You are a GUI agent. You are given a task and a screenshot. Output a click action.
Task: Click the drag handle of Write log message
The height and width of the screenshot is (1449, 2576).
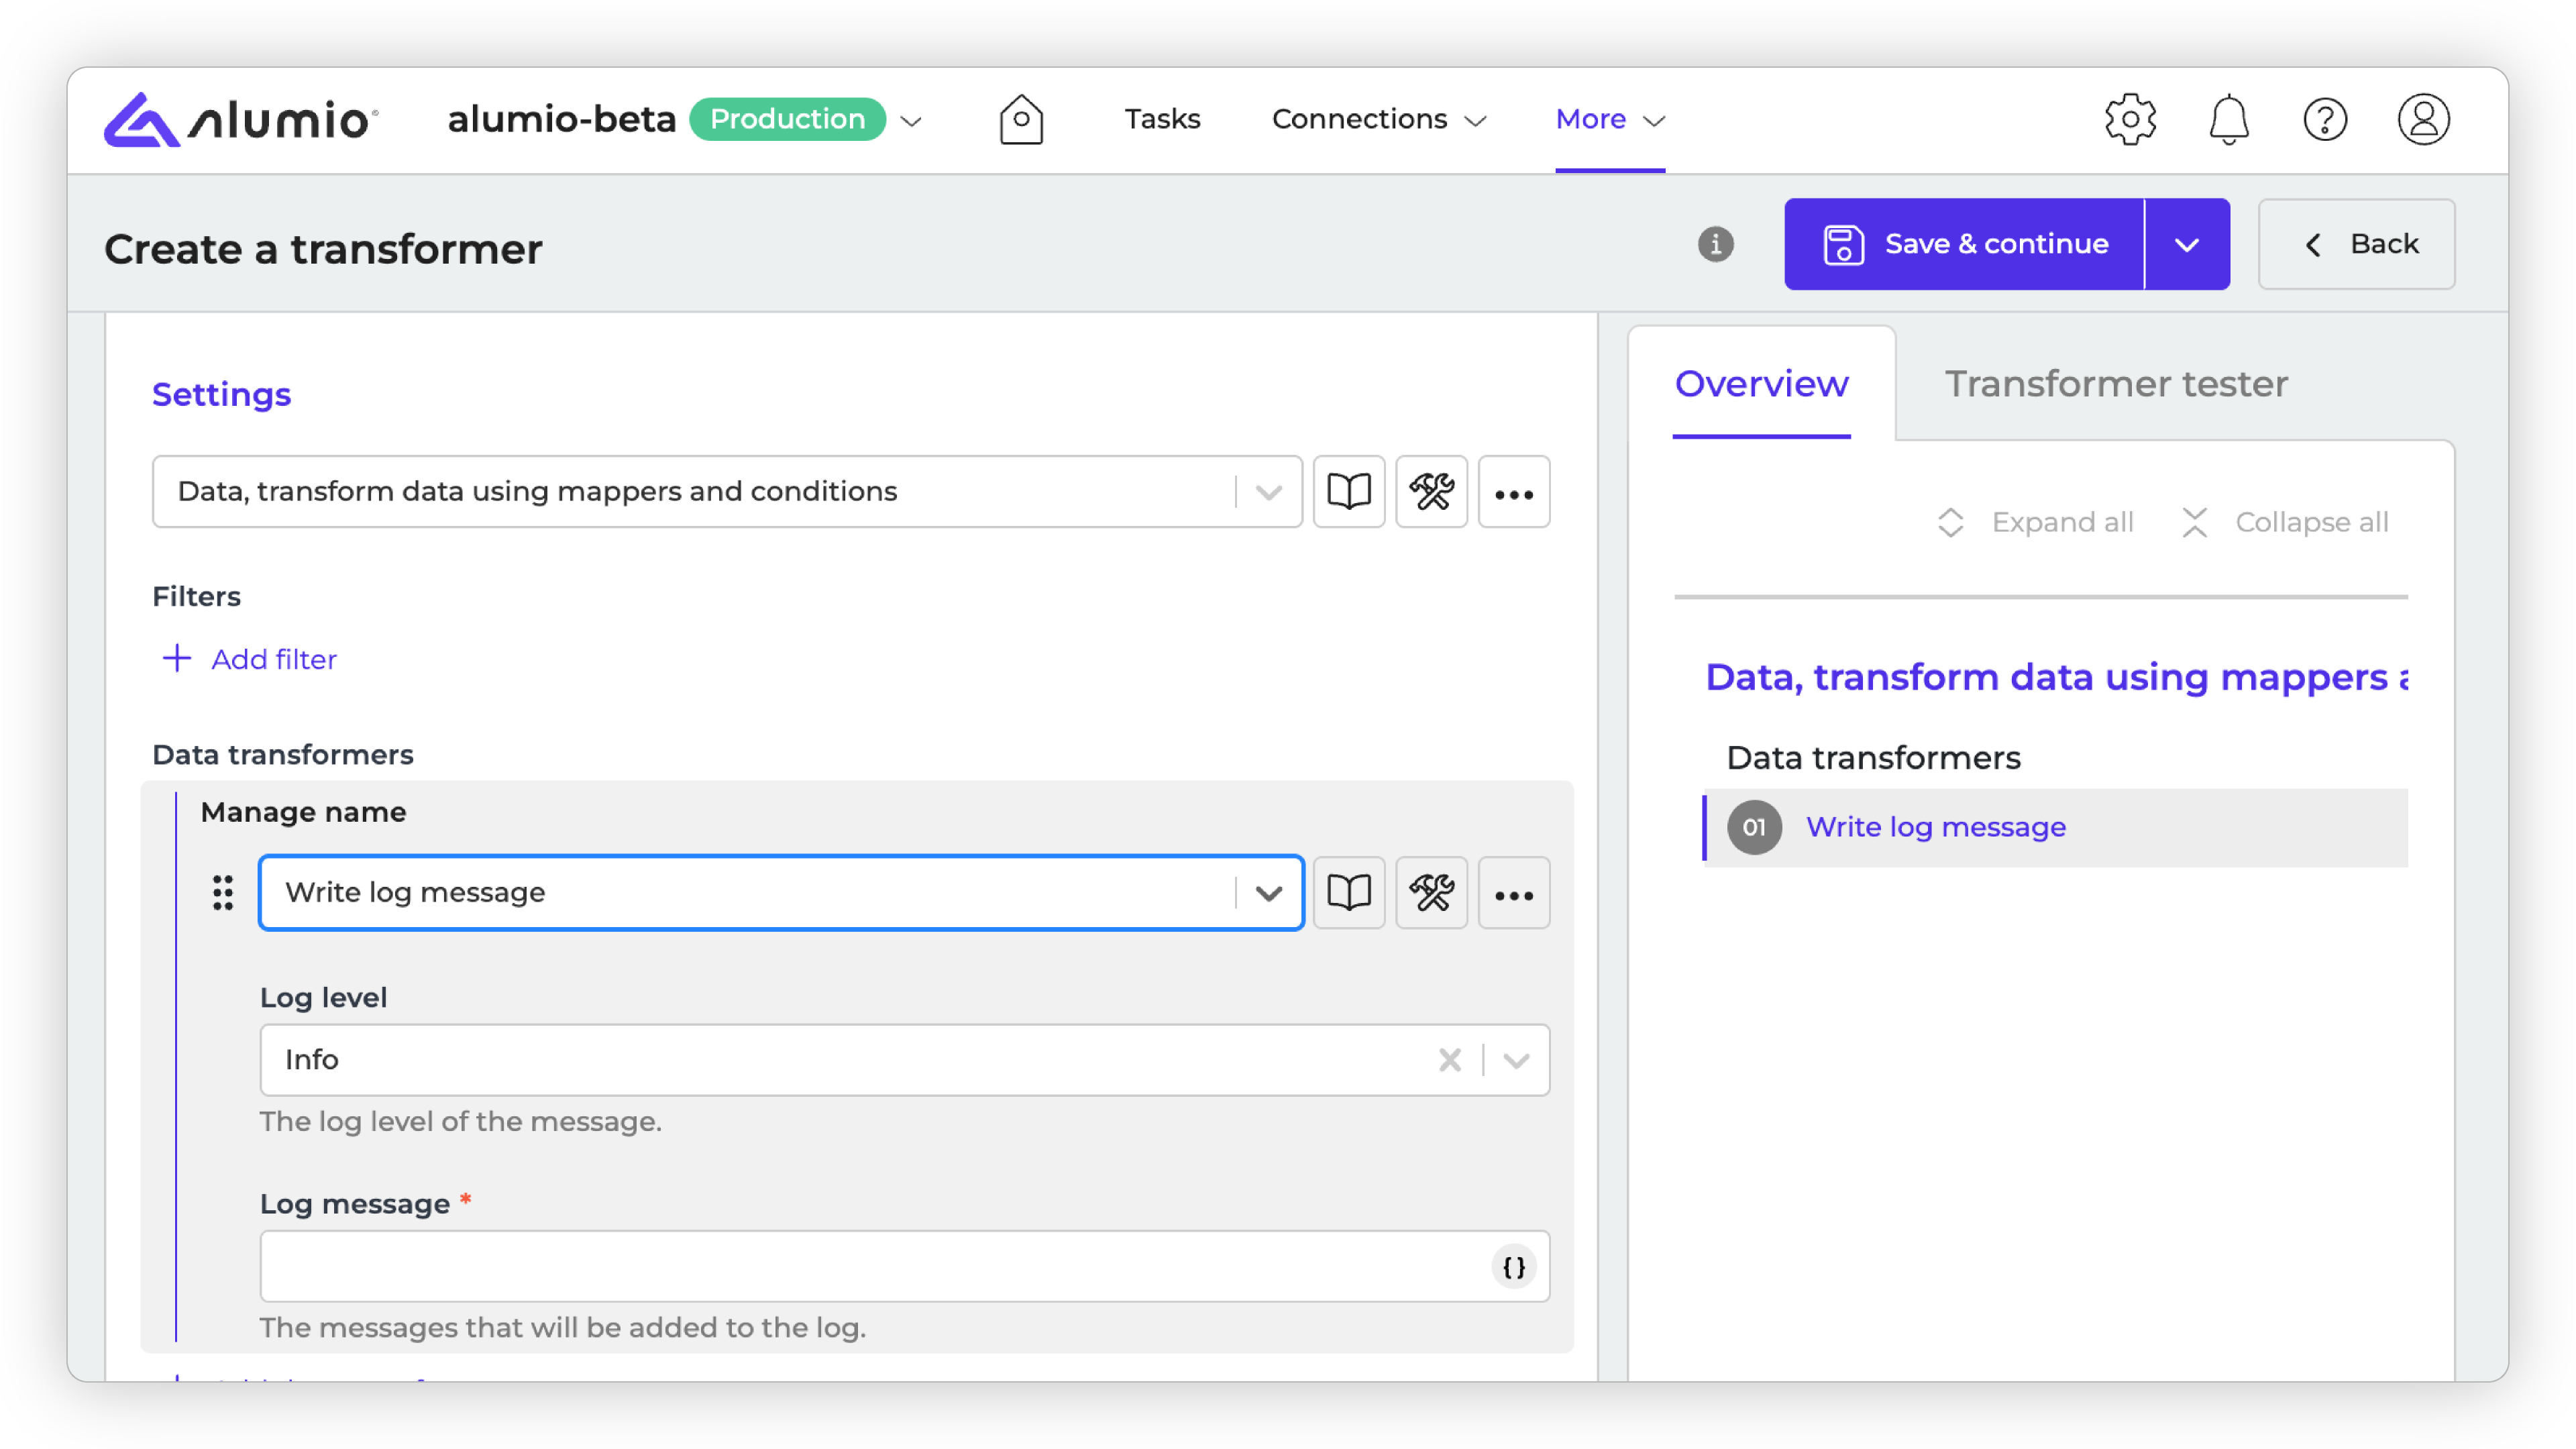click(x=222, y=892)
